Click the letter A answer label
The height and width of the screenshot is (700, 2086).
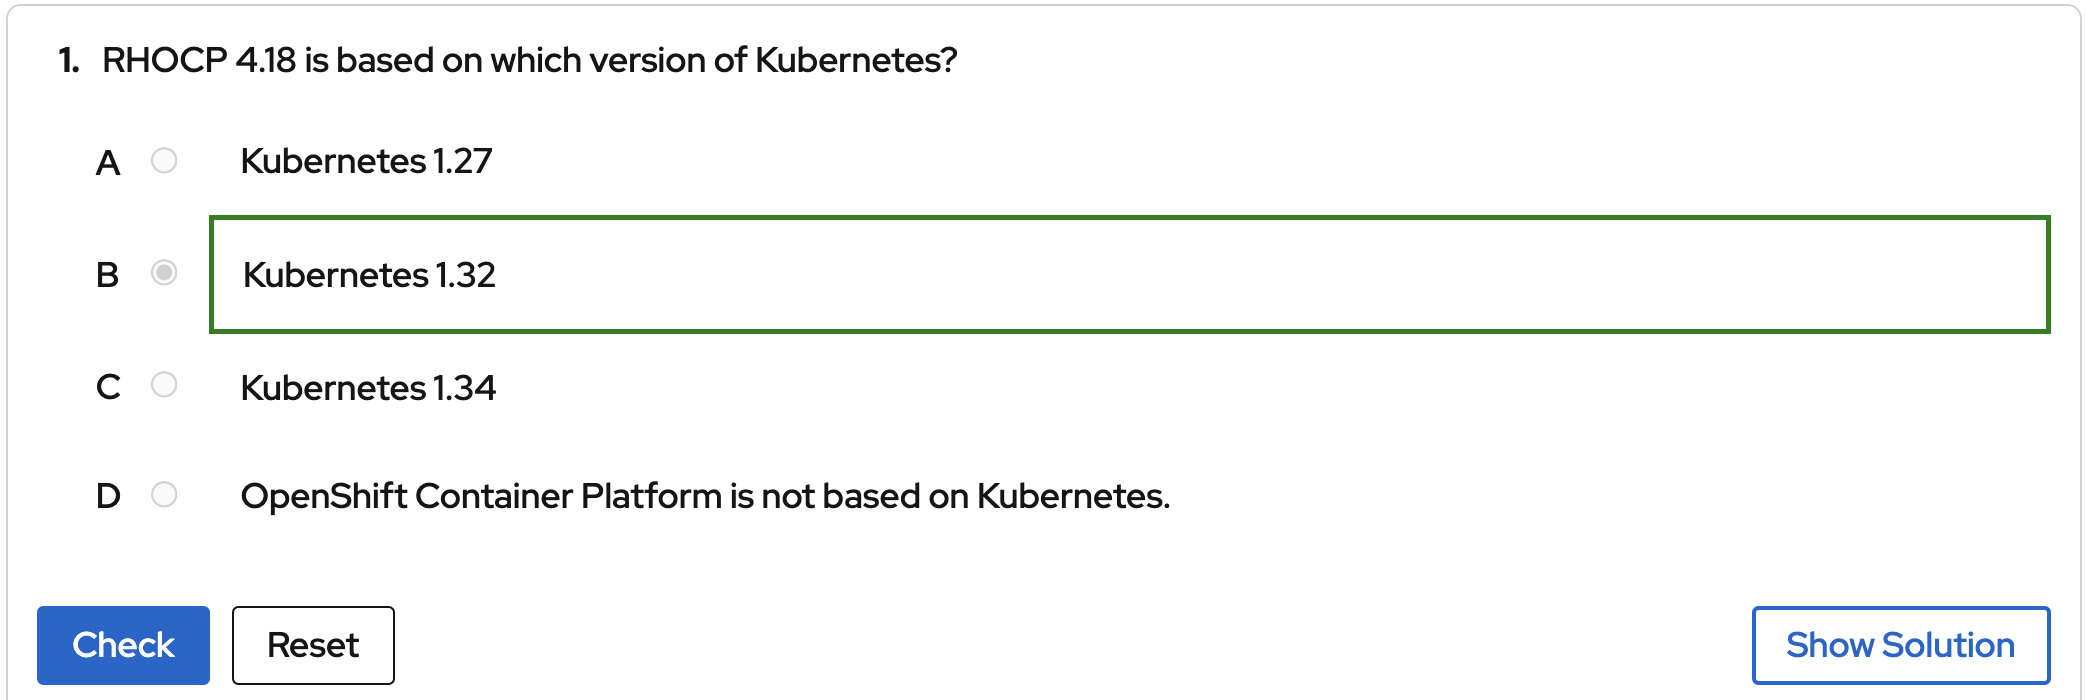coord(108,163)
